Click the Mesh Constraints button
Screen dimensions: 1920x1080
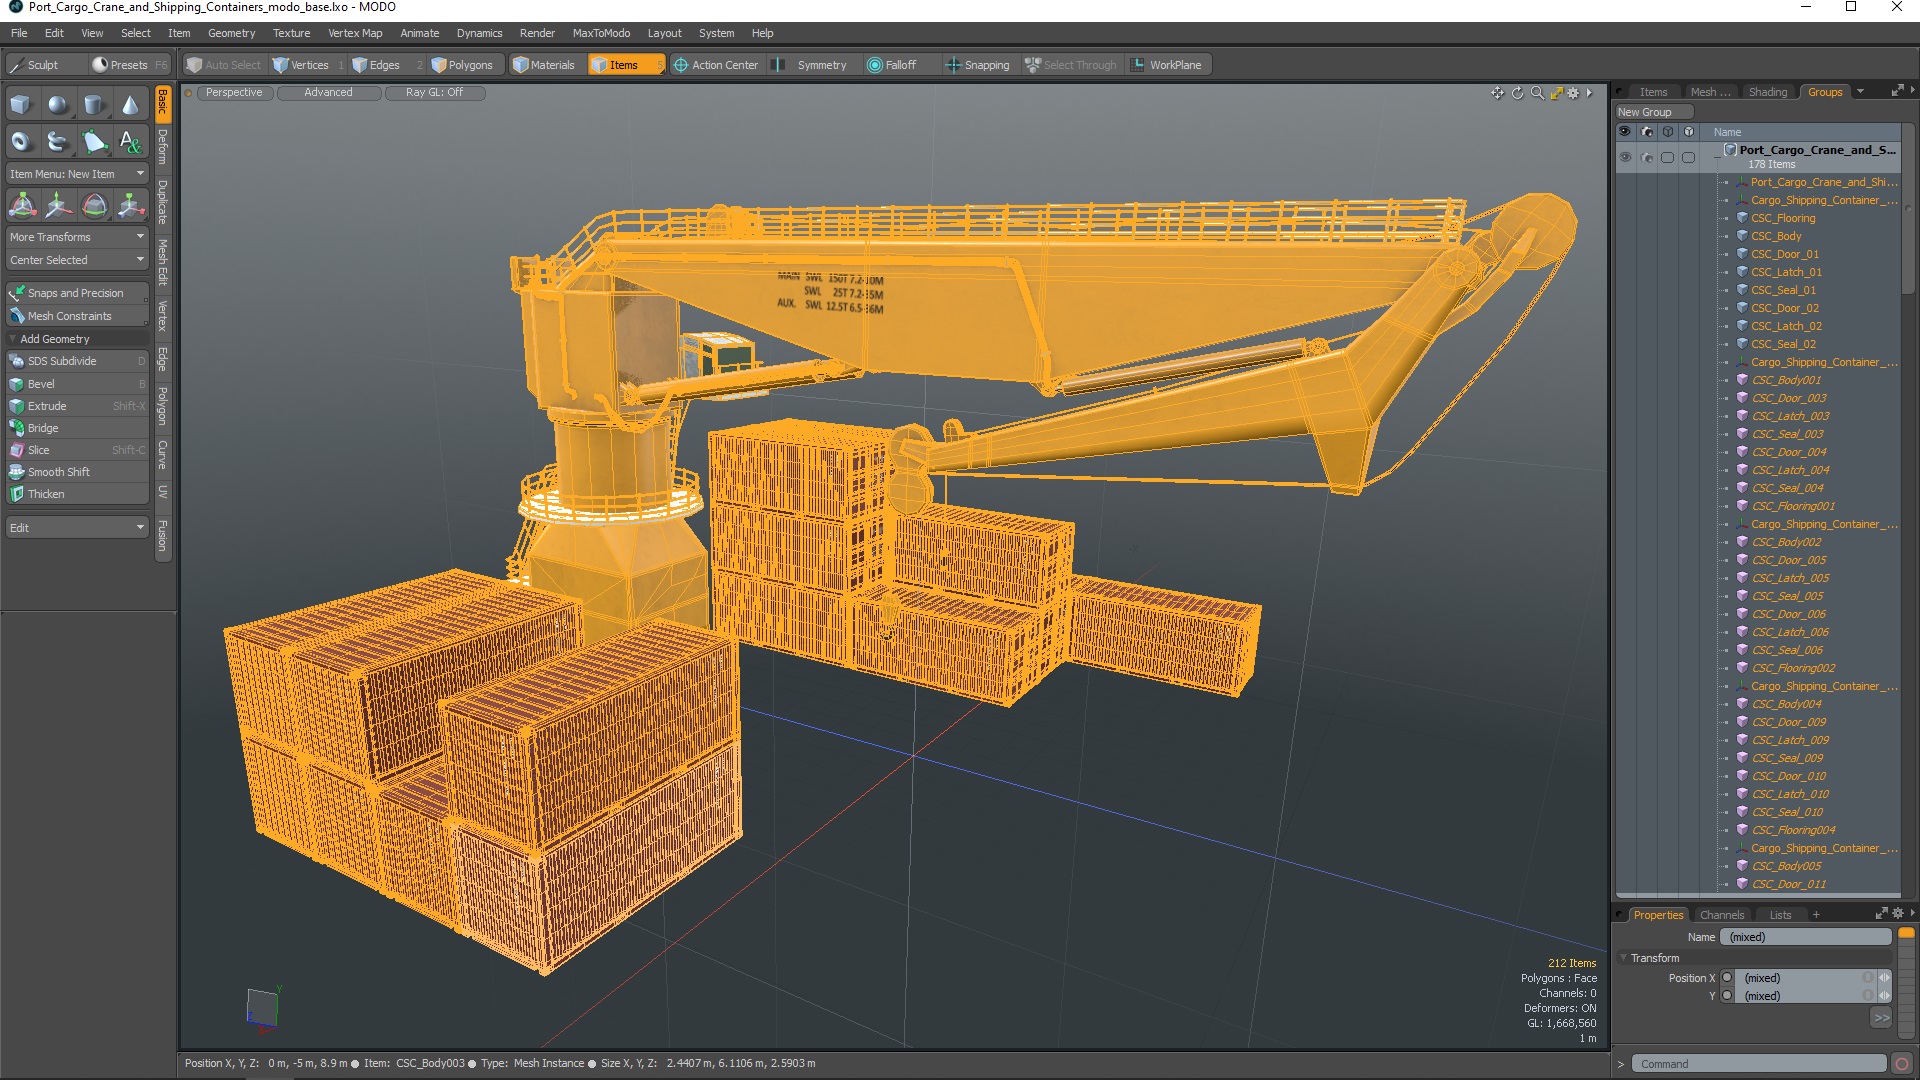[x=77, y=316]
